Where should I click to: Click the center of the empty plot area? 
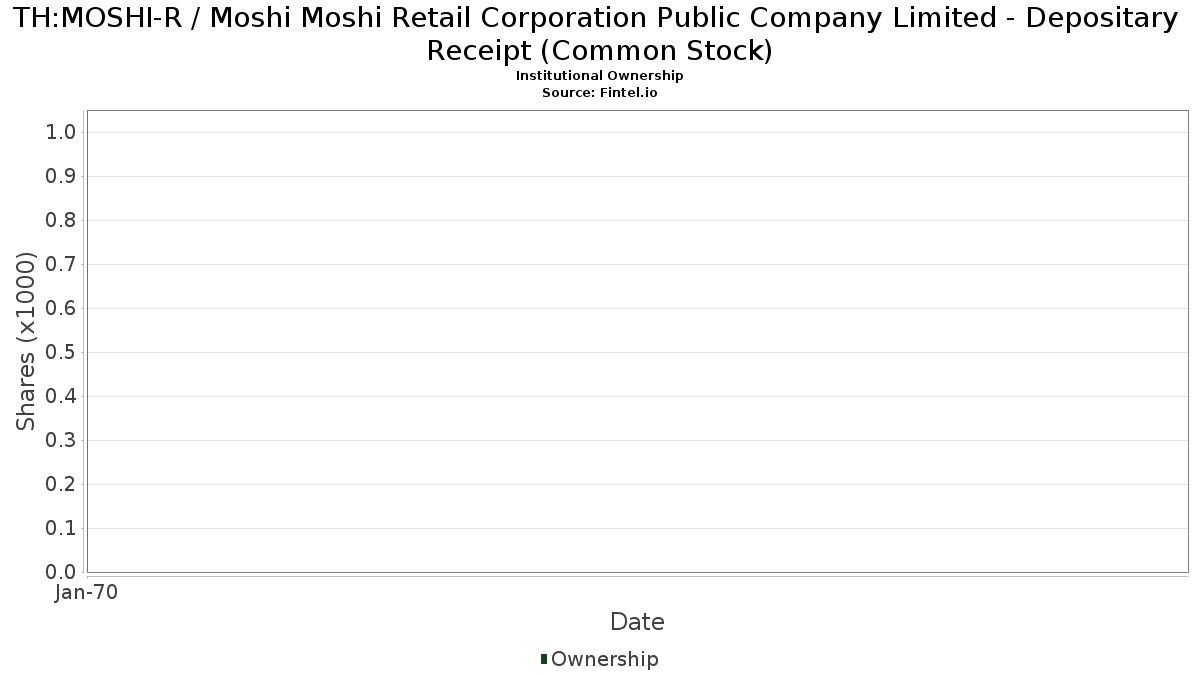click(637, 341)
